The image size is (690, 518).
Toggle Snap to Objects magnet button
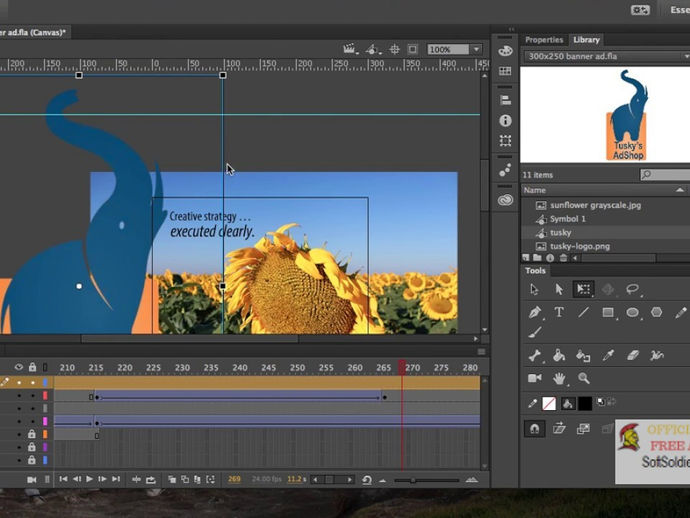535,428
